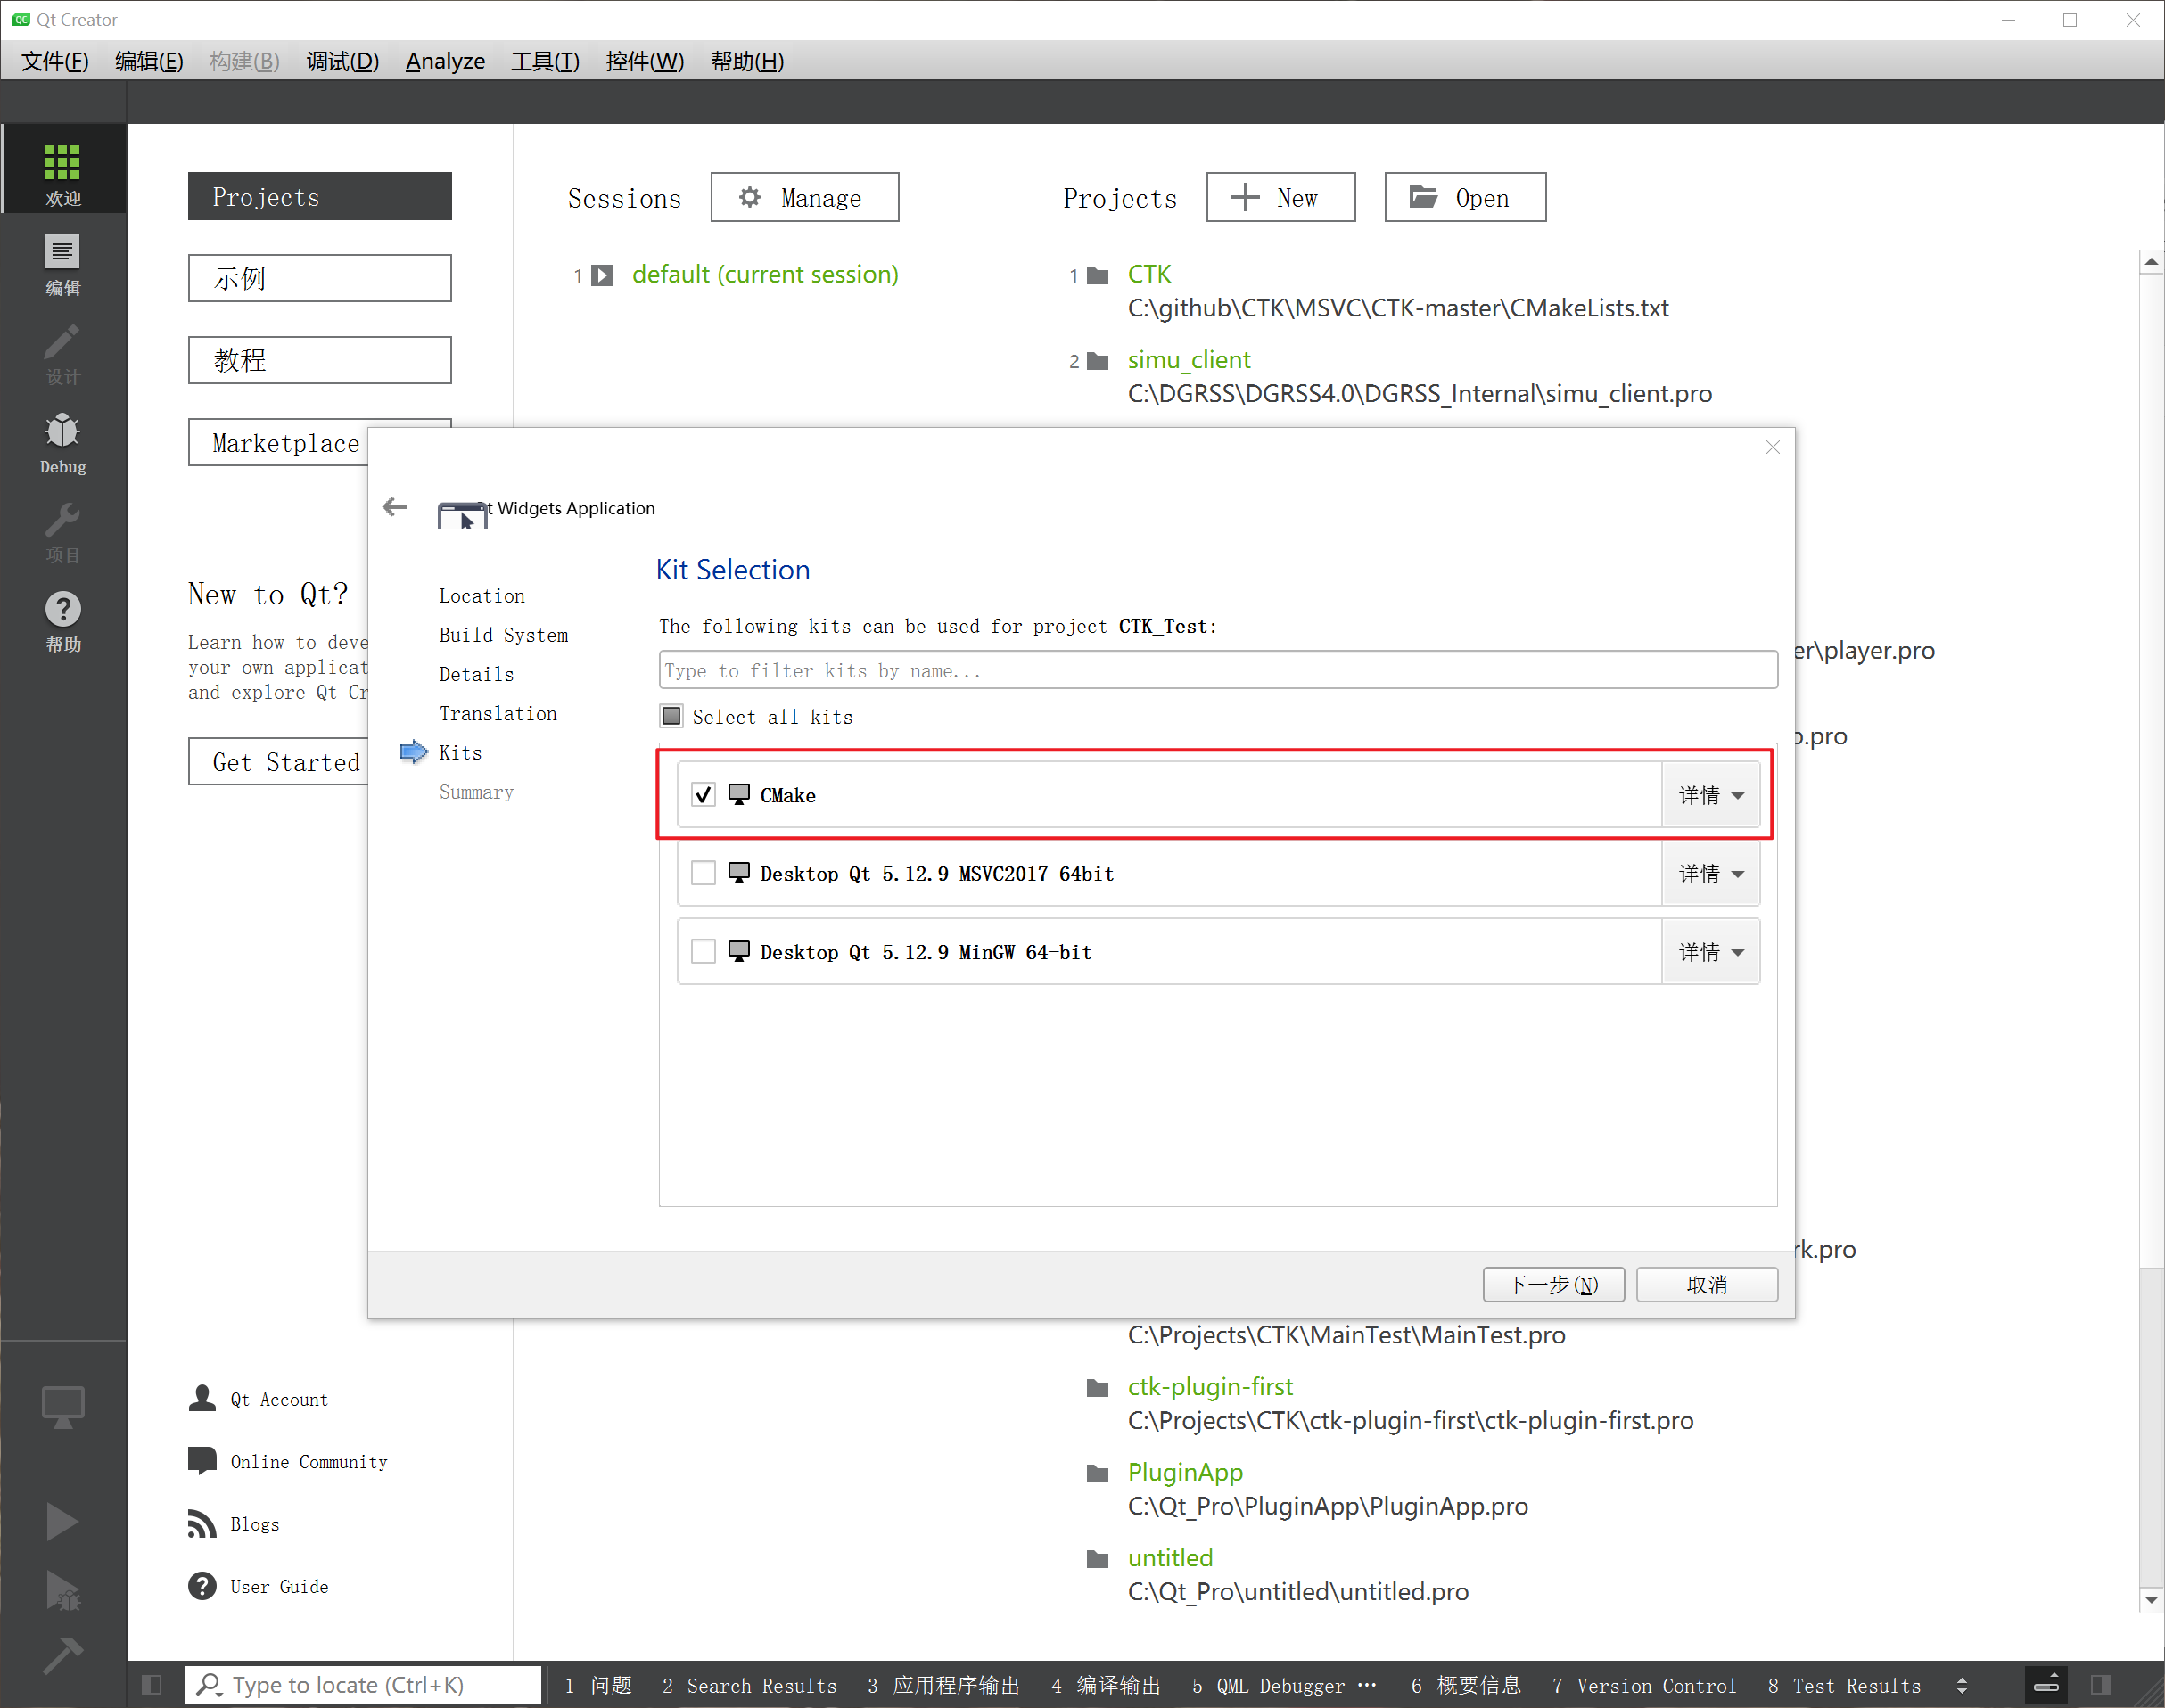Open the Debug mode bug icon
The image size is (2165, 1708).
coord(62,442)
